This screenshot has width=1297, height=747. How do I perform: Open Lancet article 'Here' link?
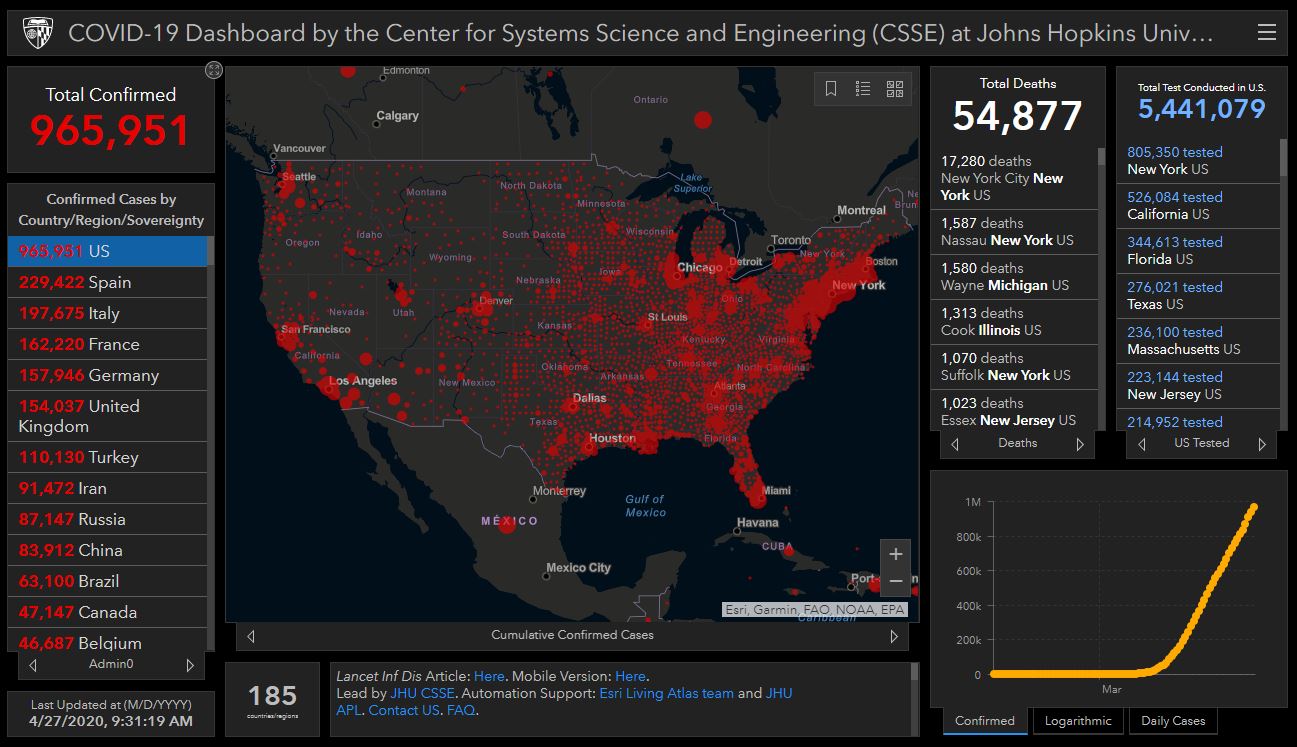coord(489,676)
